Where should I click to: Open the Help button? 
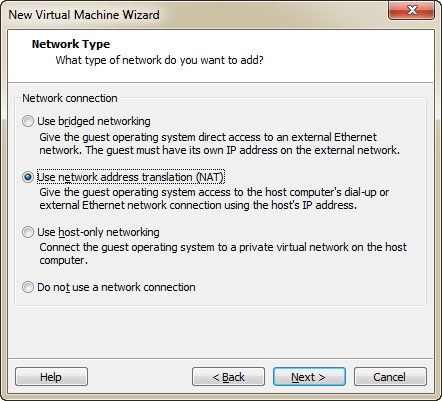click(51, 377)
